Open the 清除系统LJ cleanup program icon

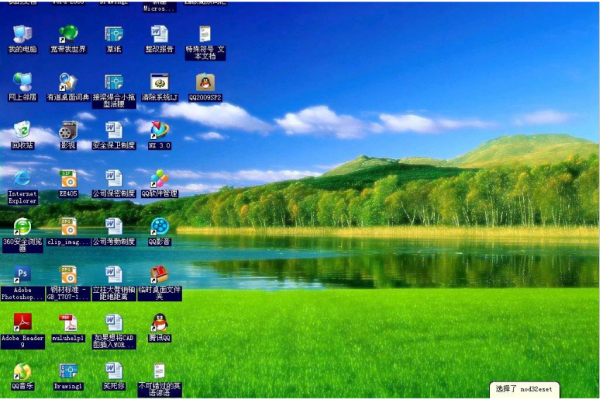159,83
